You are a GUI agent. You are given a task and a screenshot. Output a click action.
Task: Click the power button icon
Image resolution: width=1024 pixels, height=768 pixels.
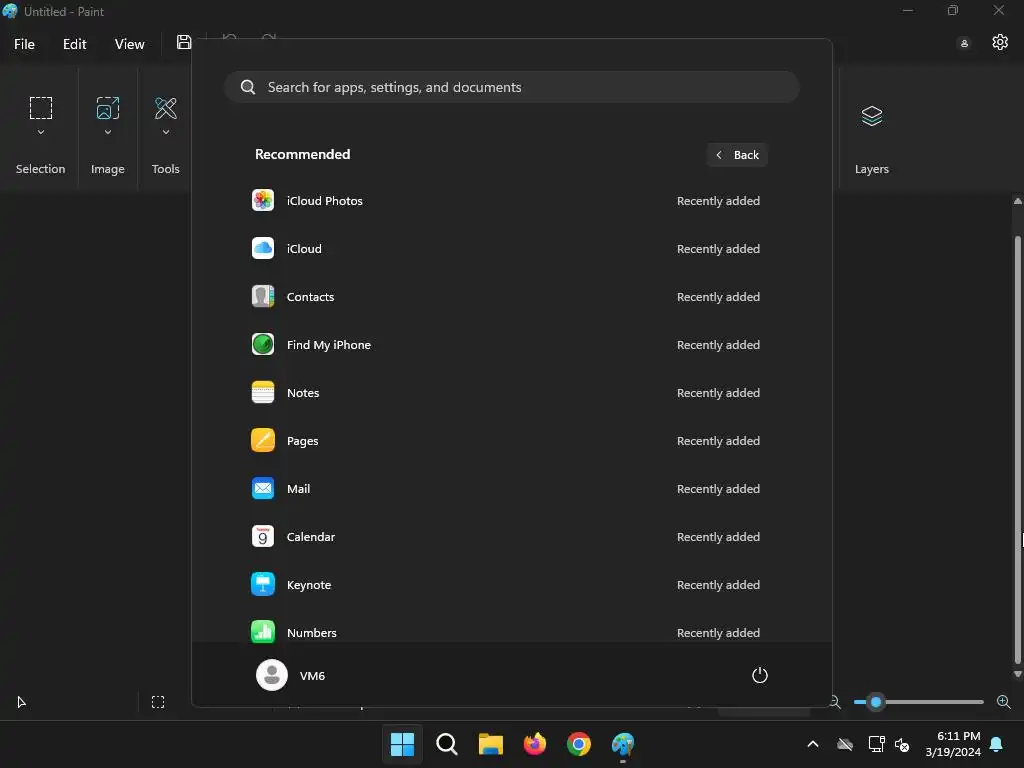click(760, 675)
